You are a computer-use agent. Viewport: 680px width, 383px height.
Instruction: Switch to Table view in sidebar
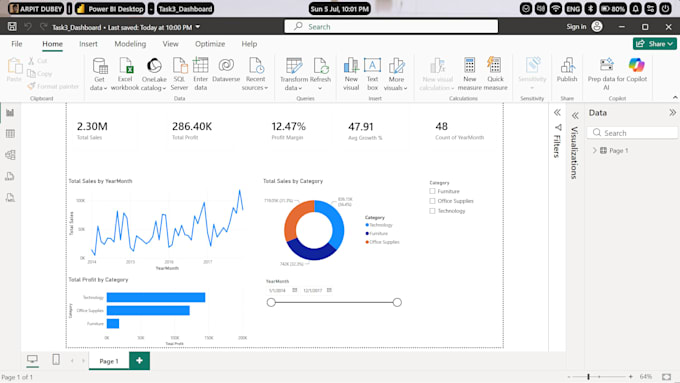click(x=10, y=134)
